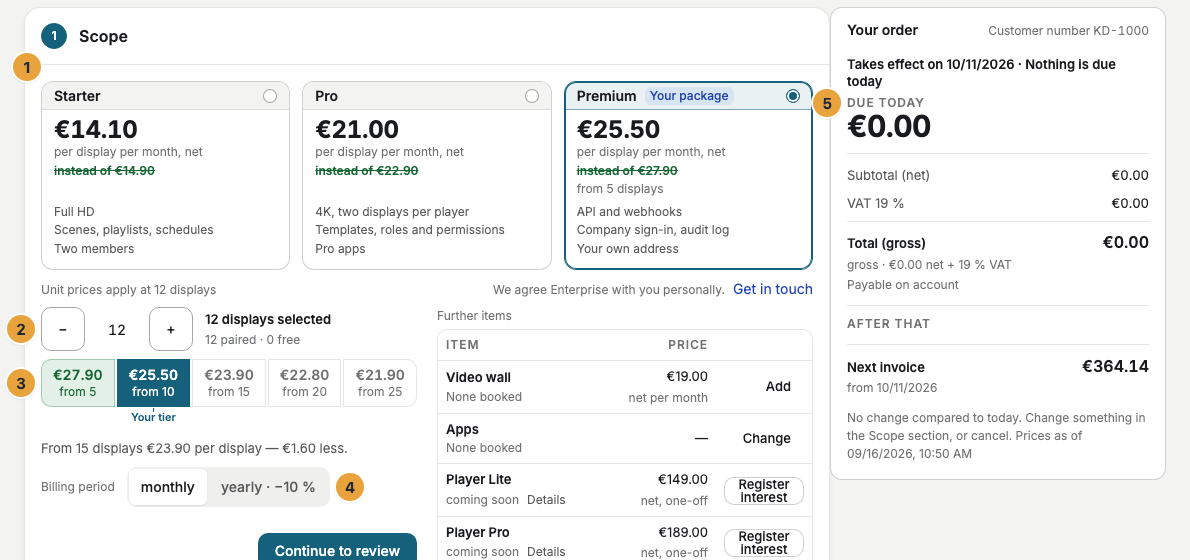Click the 'Your order' heading
The height and width of the screenshot is (560, 1190).
click(x=883, y=30)
